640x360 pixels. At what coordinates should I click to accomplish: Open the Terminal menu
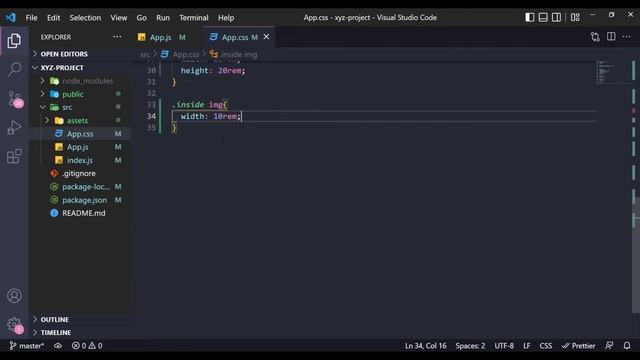(x=194, y=18)
